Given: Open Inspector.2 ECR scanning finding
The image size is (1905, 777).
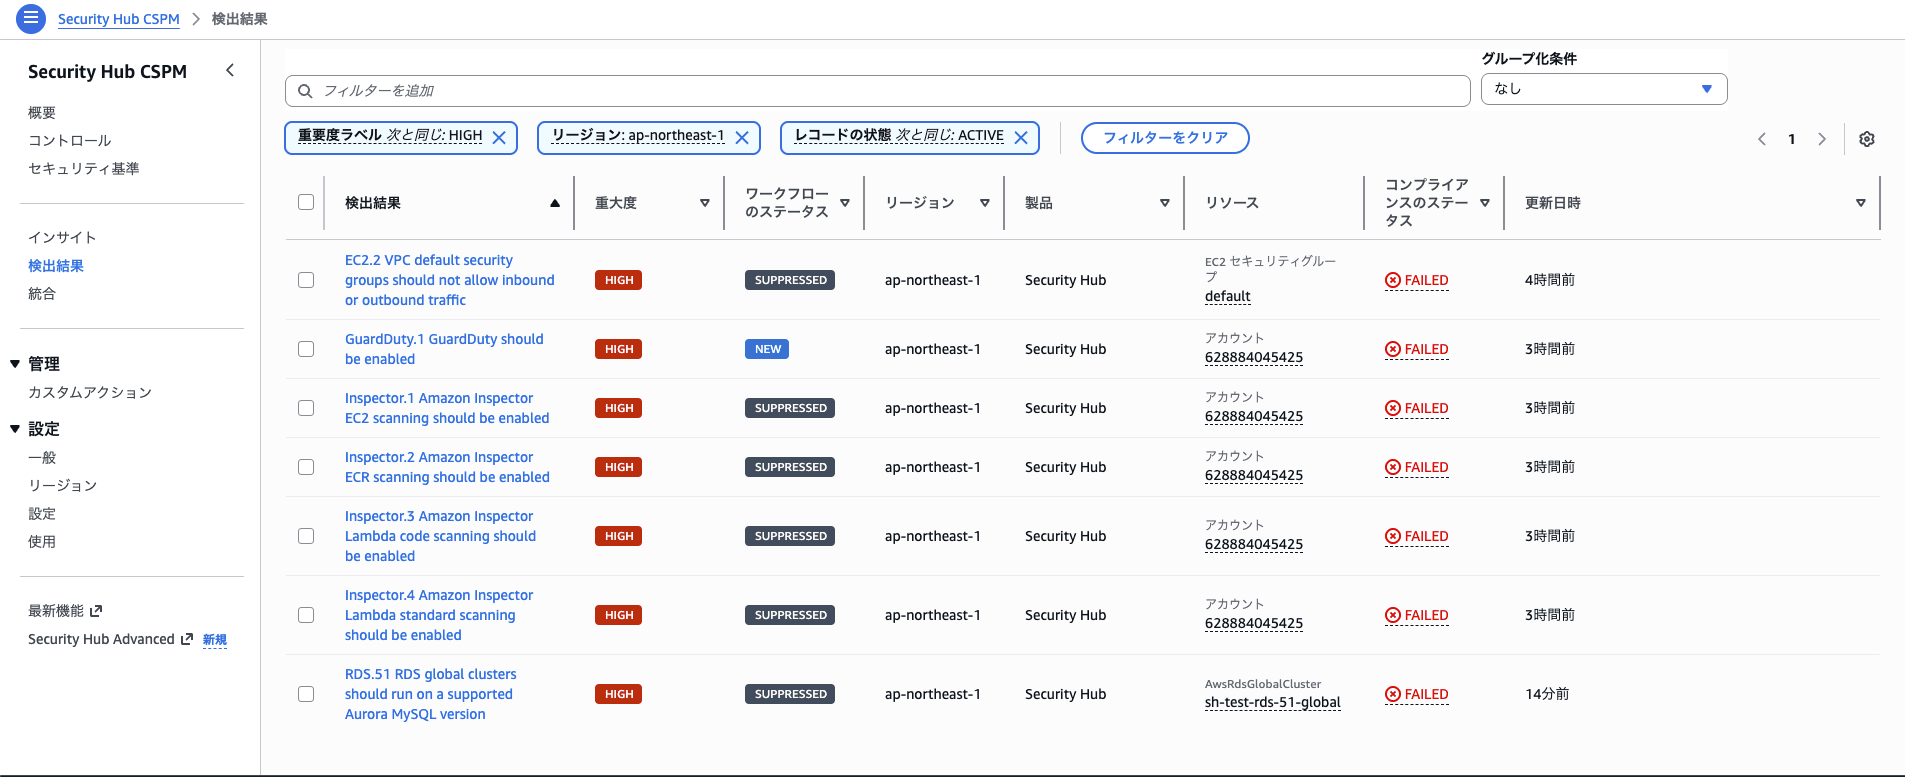Looking at the screenshot, I should click(x=447, y=467).
